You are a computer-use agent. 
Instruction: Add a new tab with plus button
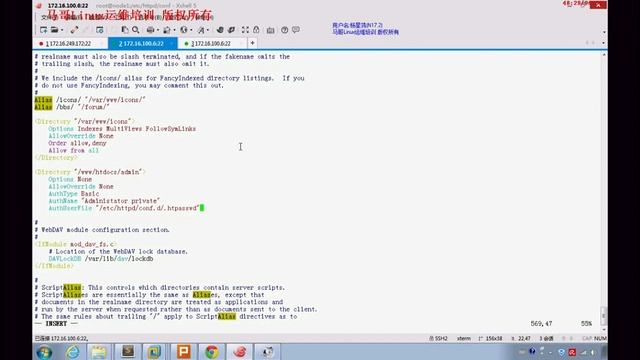click(252, 43)
